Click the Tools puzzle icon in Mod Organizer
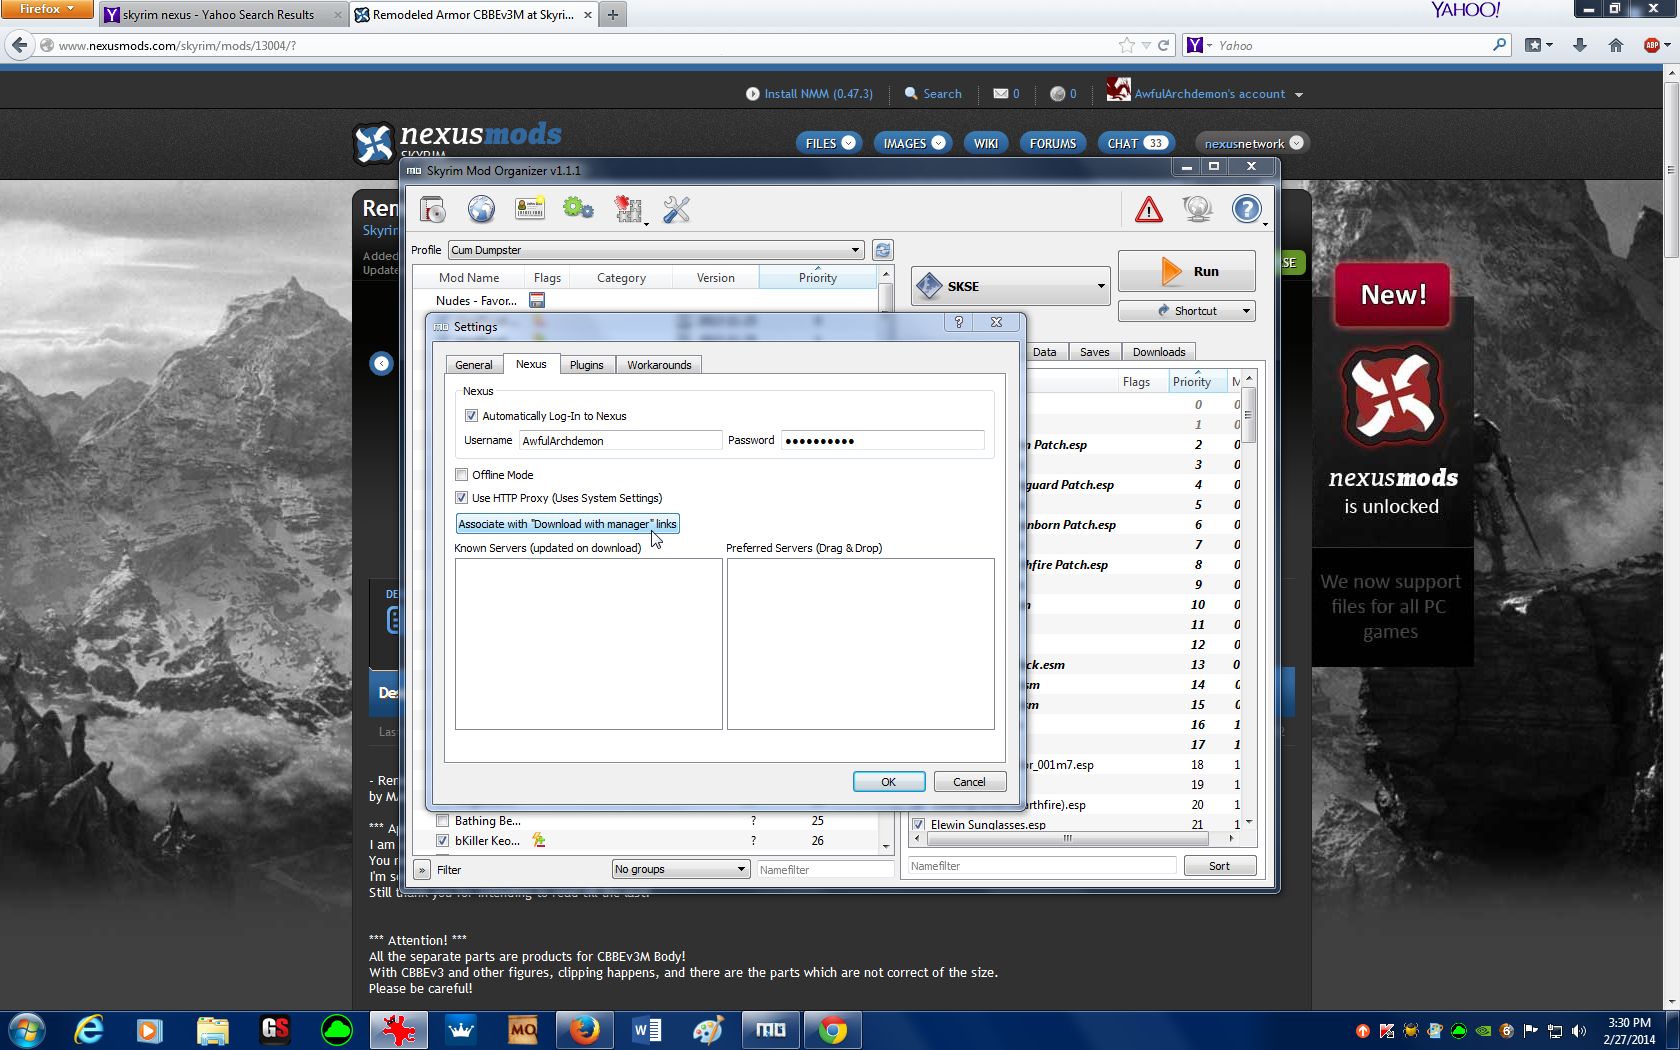The width and height of the screenshot is (1680, 1050). click(x=628, y=209)
